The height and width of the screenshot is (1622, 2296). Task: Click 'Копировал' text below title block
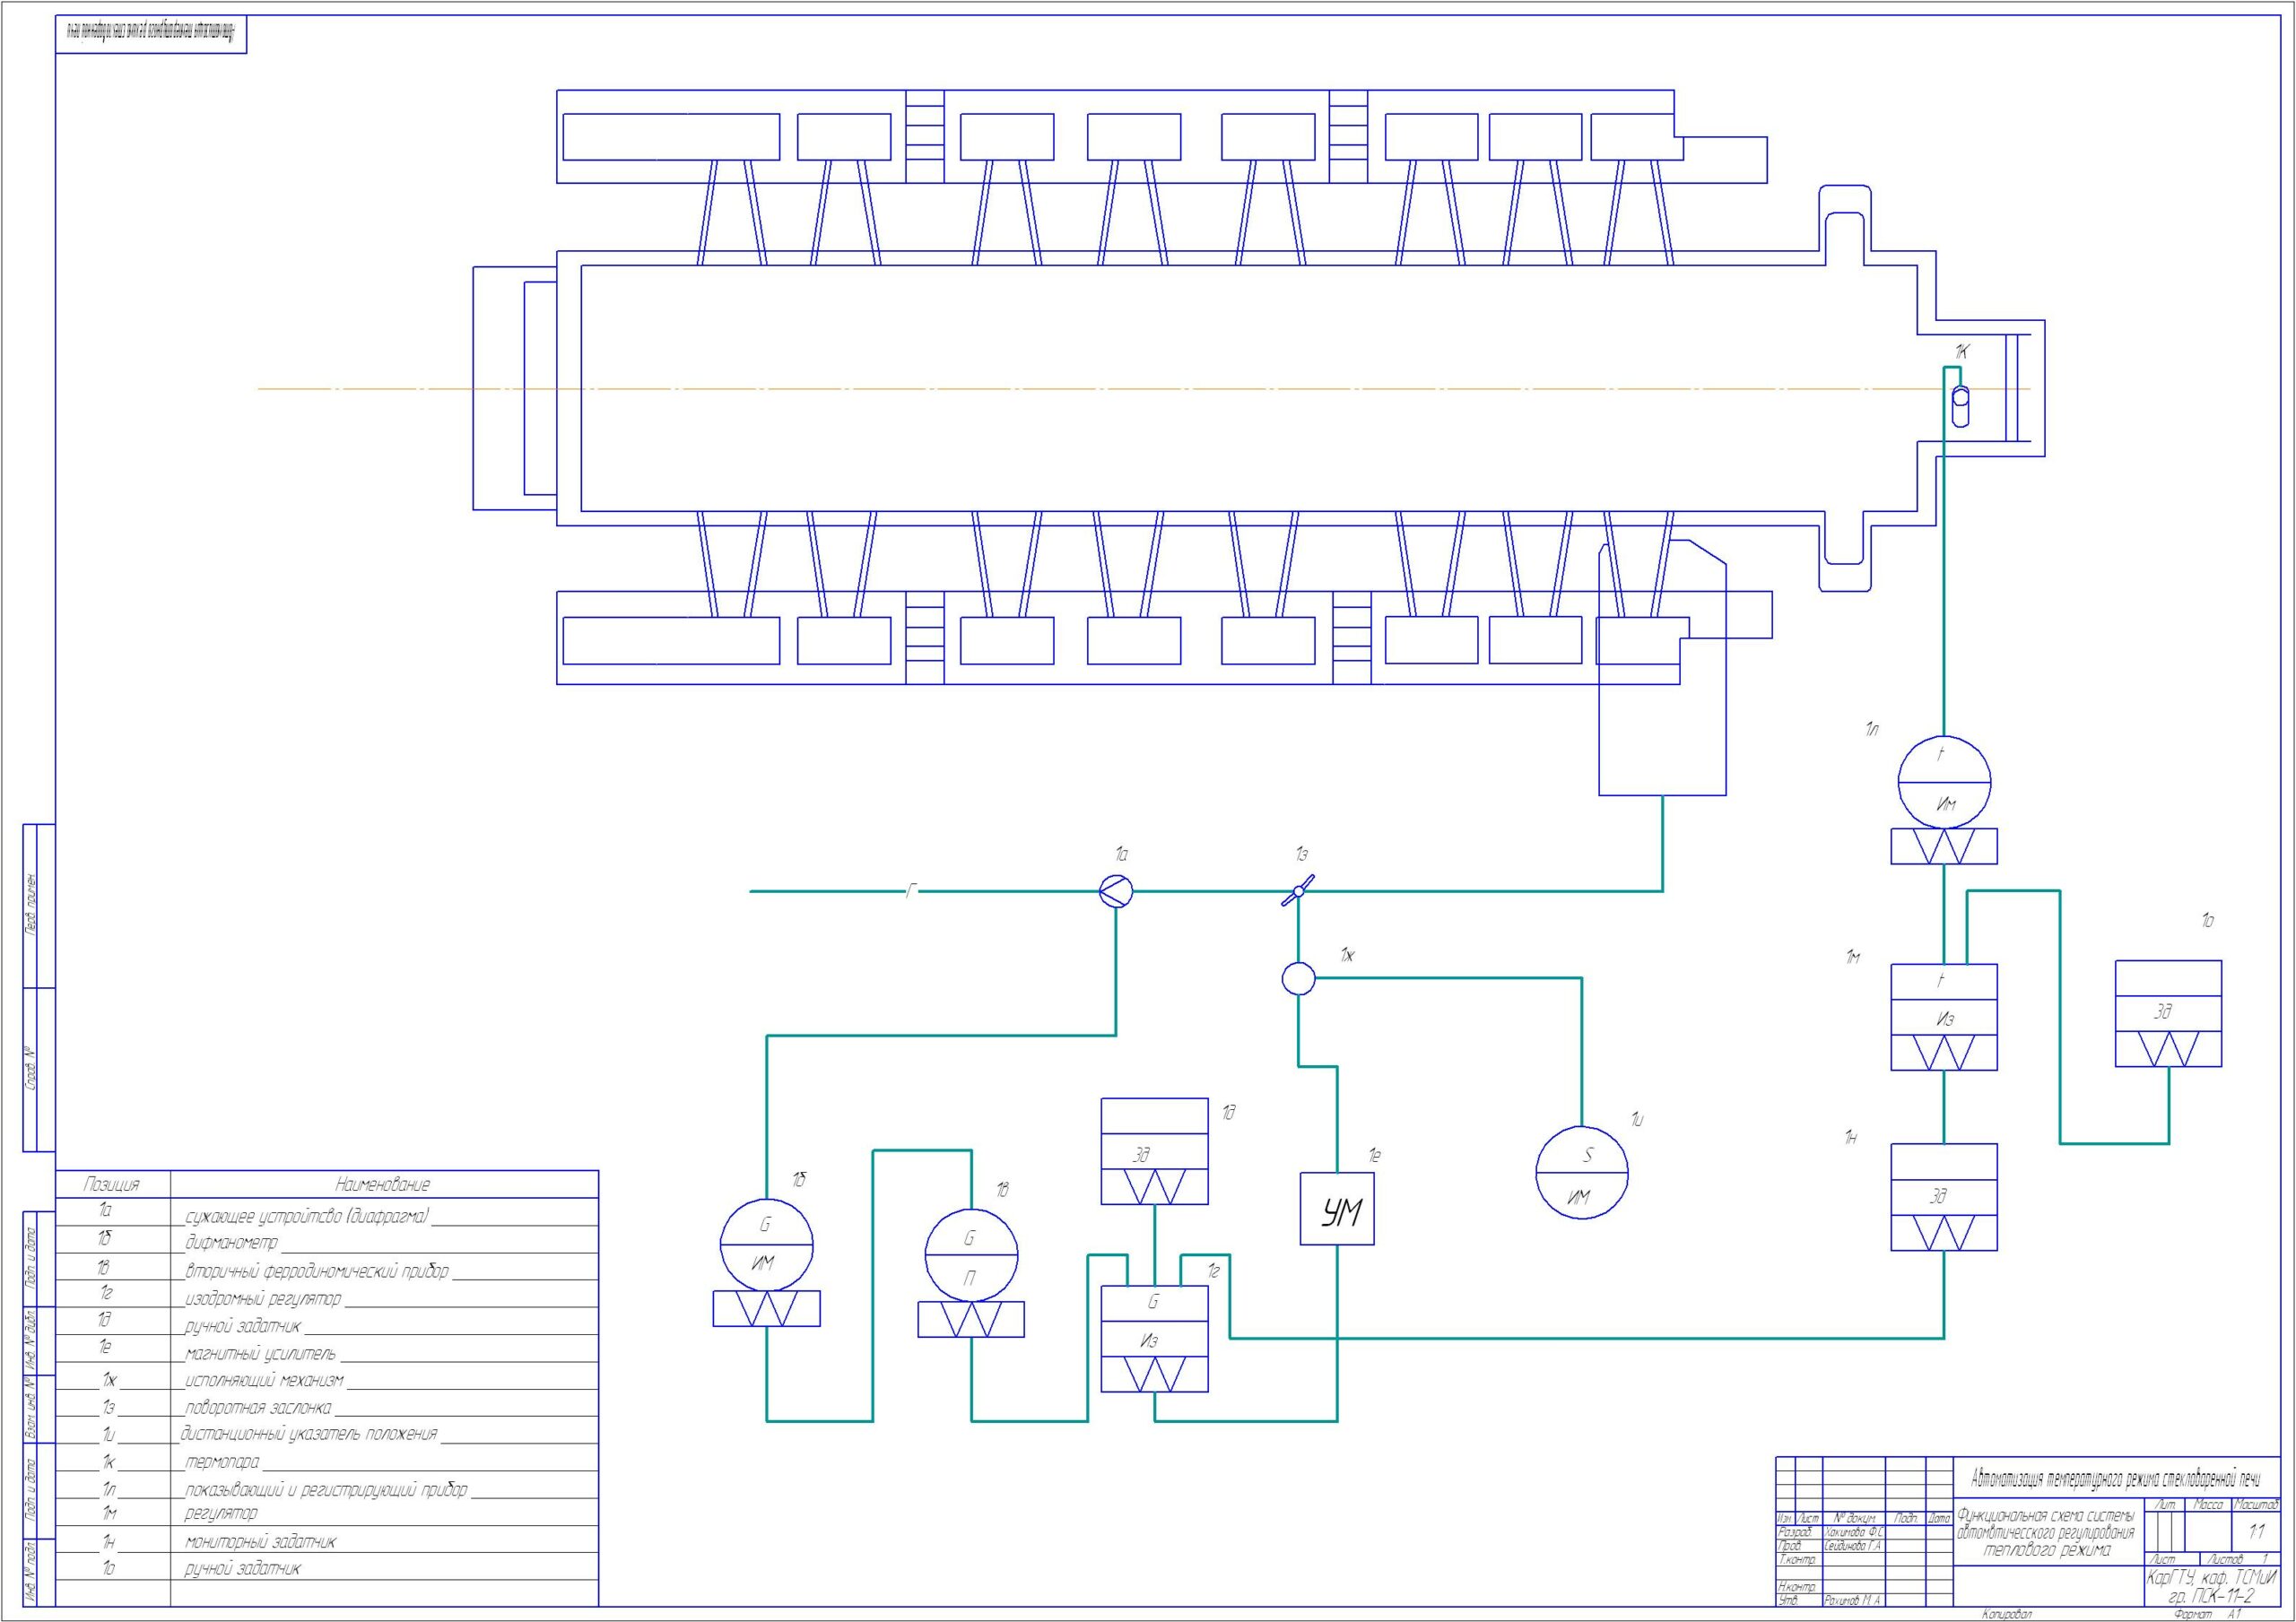point(2006,1614)
